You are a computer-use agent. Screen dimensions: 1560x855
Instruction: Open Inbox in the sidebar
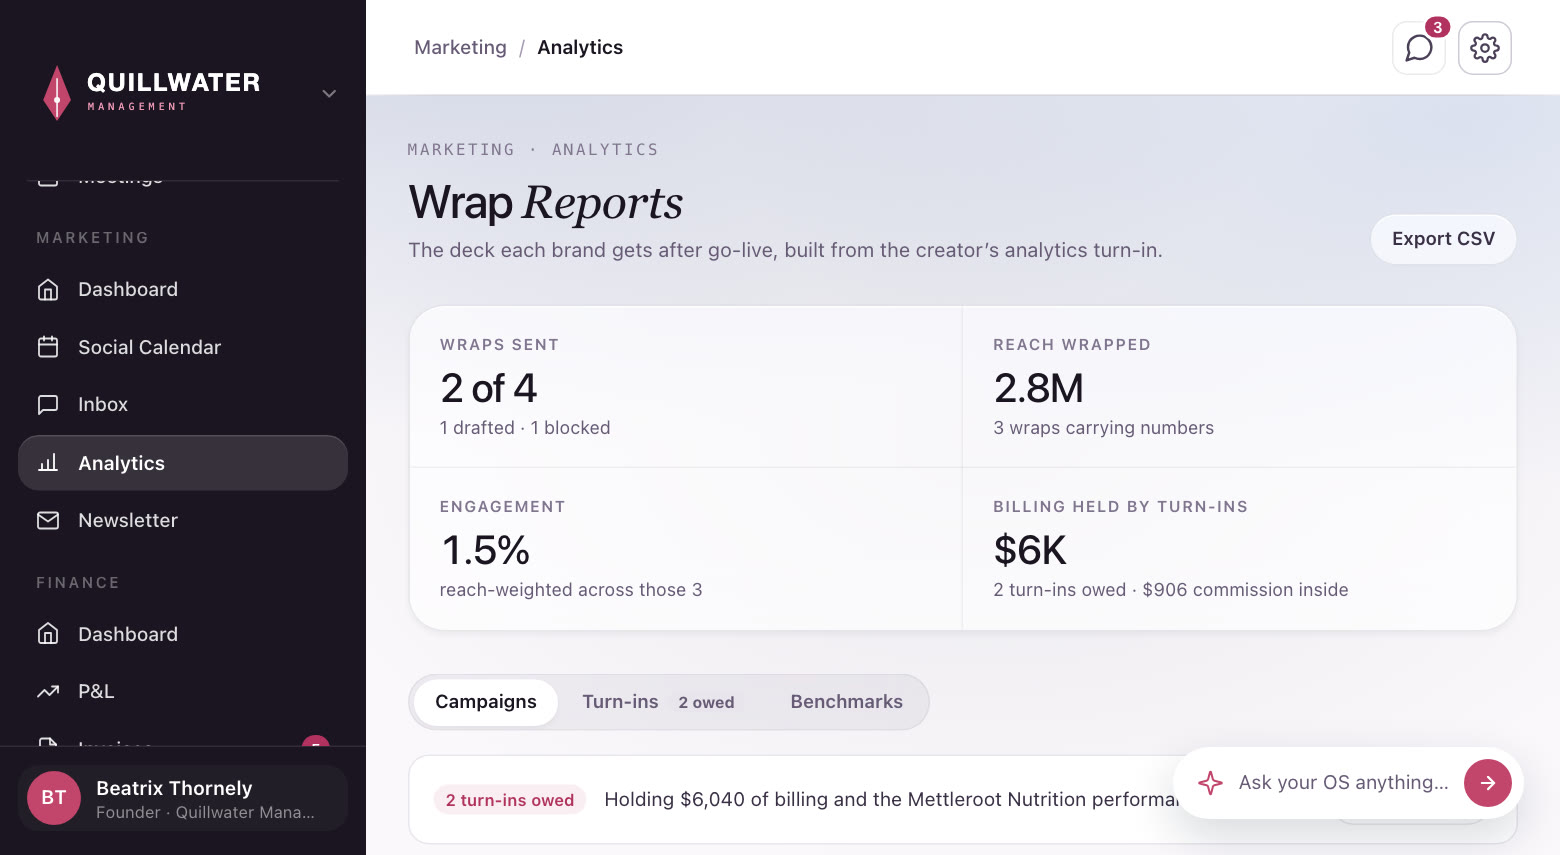(x=183, y=405)
